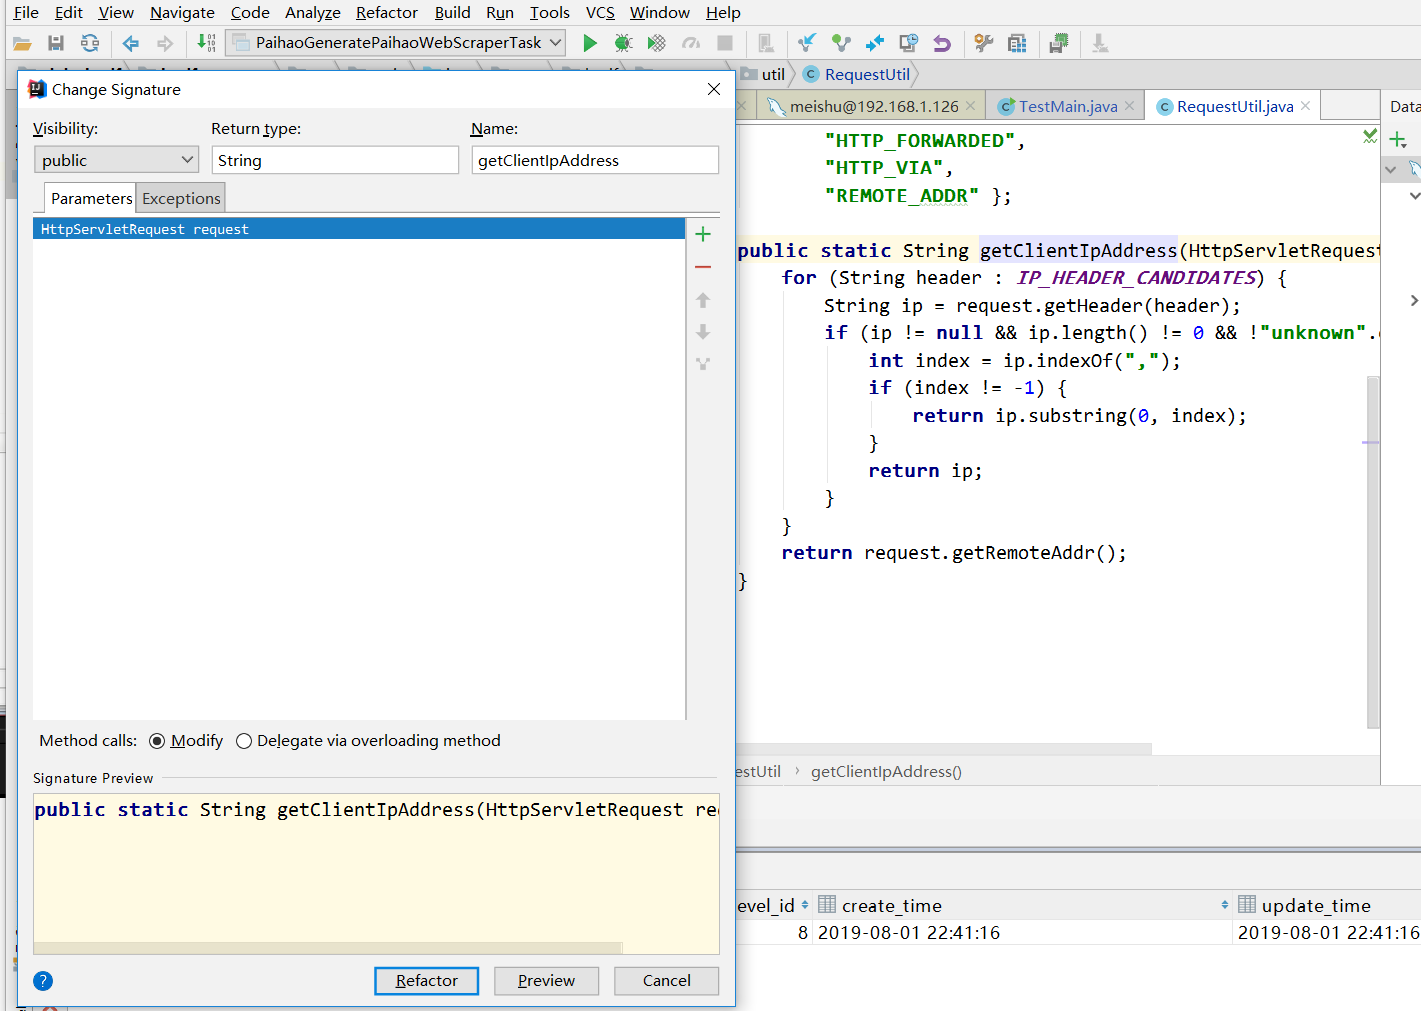Click the Cancel button

pyautogui.click(x=666, y=981)
